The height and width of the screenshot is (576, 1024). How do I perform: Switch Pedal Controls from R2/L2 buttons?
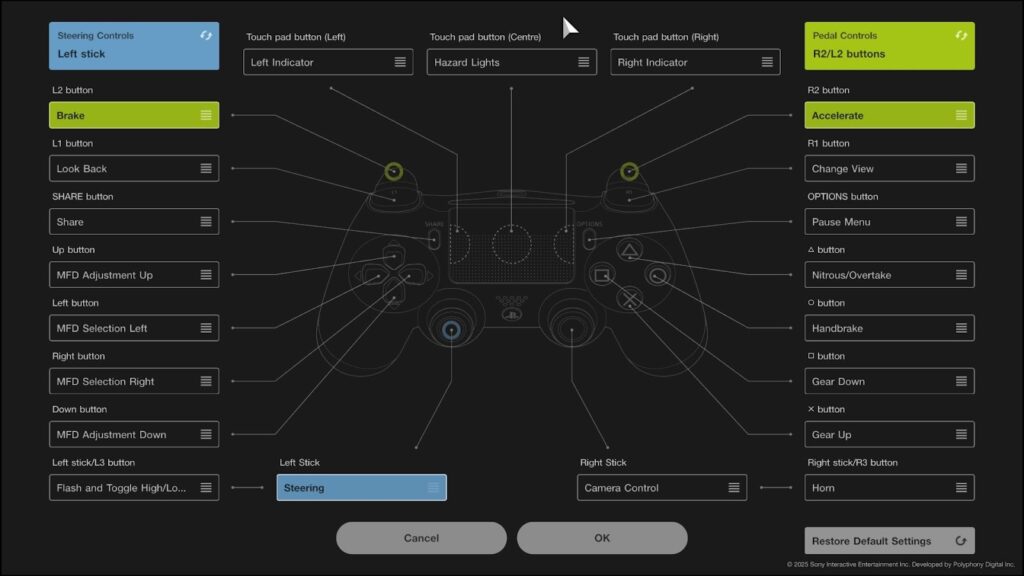point(889,46)
